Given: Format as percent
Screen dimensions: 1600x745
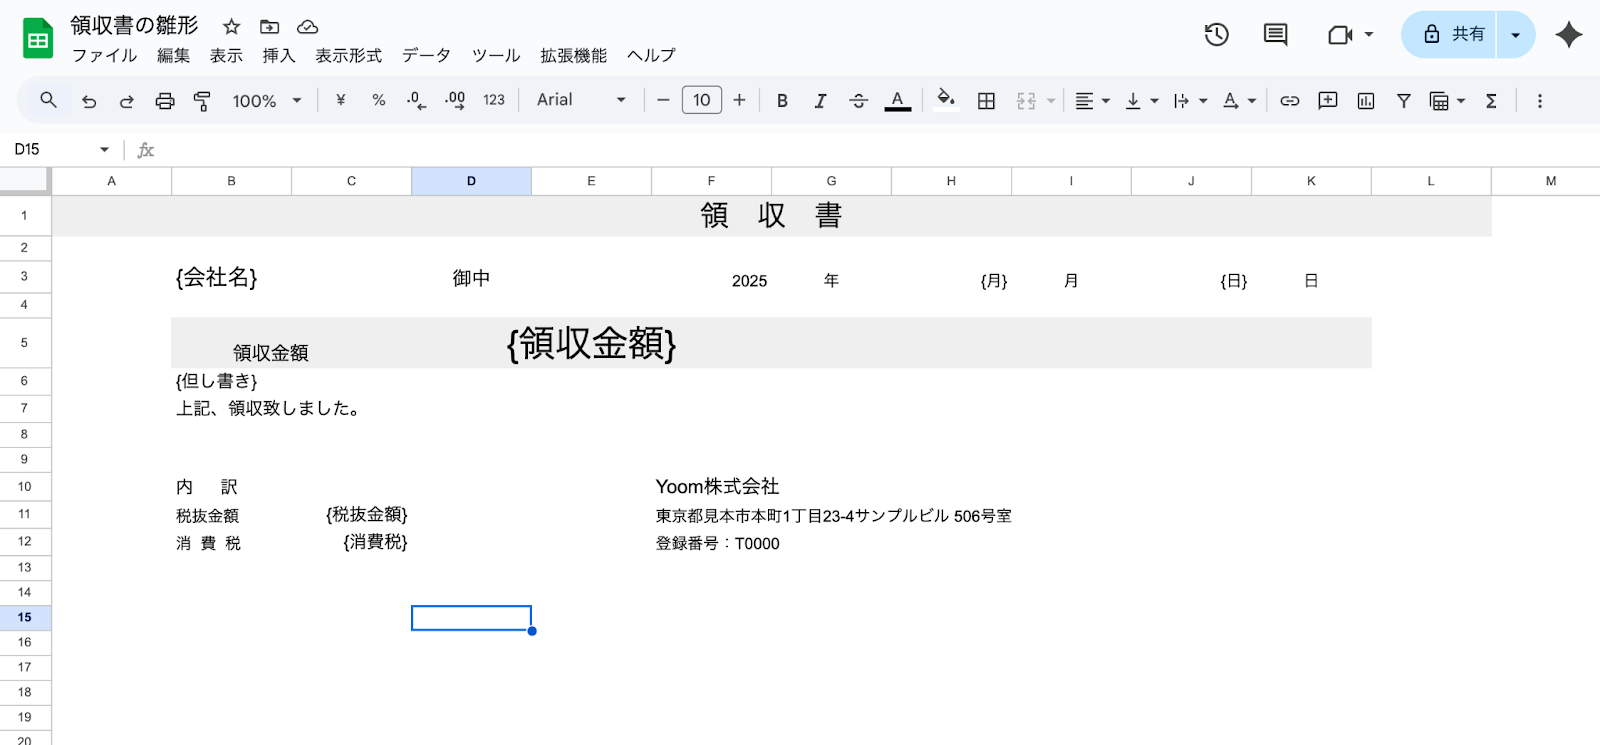Looking at the screenshot, I should pyautogui.click(x=379, y=100).
